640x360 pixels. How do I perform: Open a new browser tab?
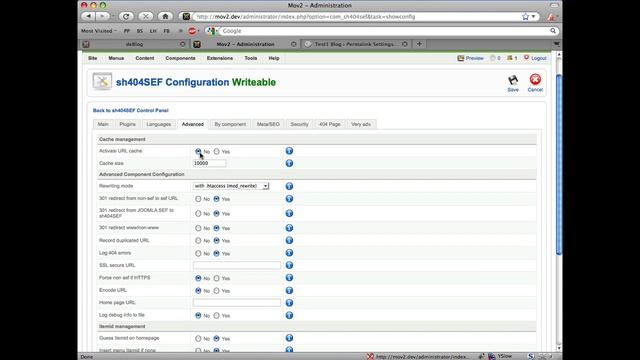(x=419, y=44)
